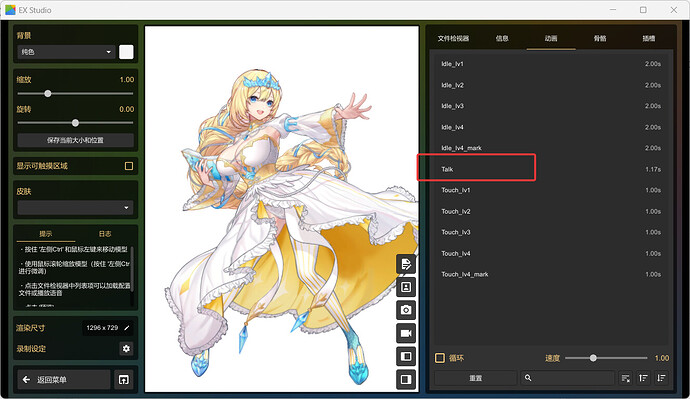Screen dimensions: 690x399
Task: Click the portrait icon in the canvas toolbar
Action: 406,287
